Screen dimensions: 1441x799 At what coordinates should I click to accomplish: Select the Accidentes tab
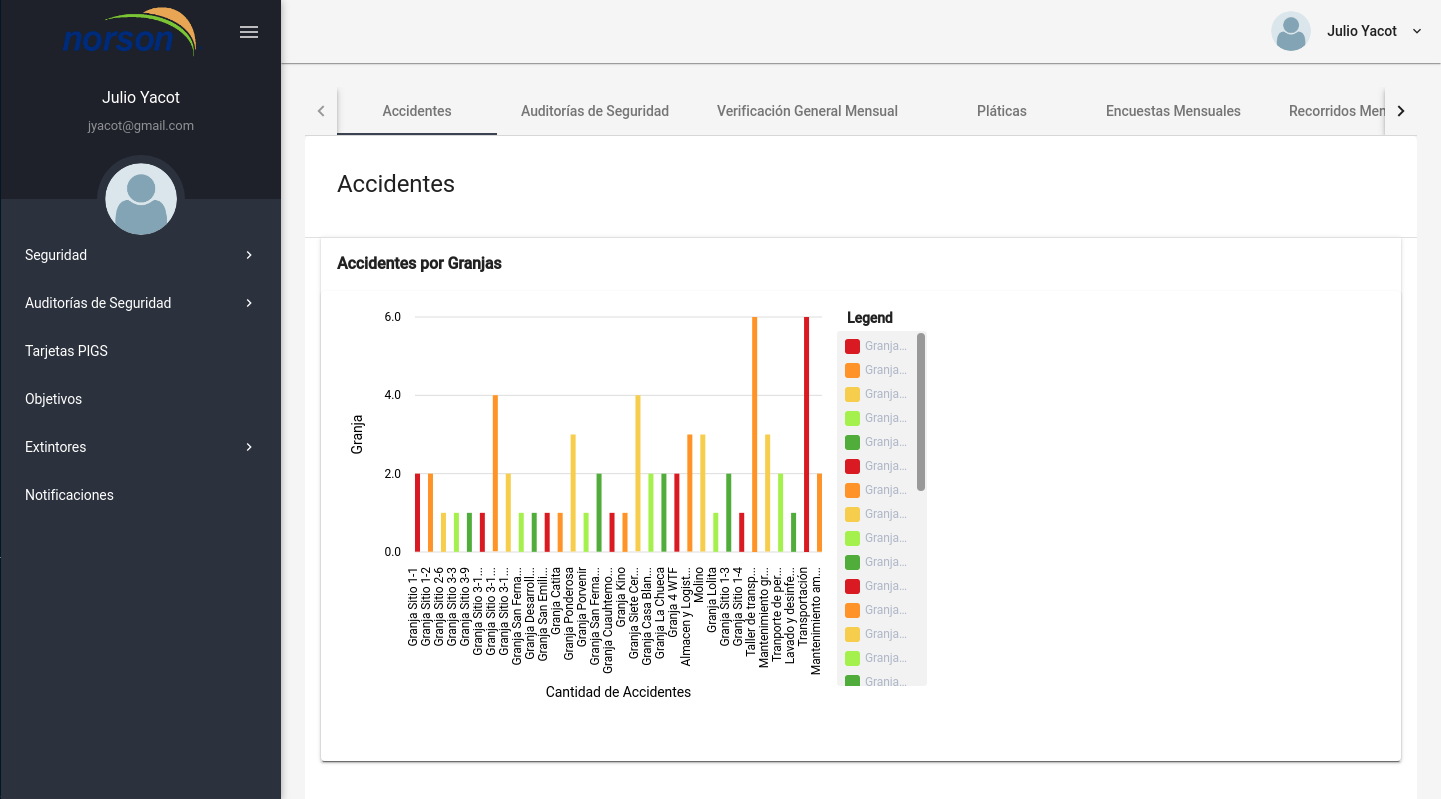coord(417,111)
